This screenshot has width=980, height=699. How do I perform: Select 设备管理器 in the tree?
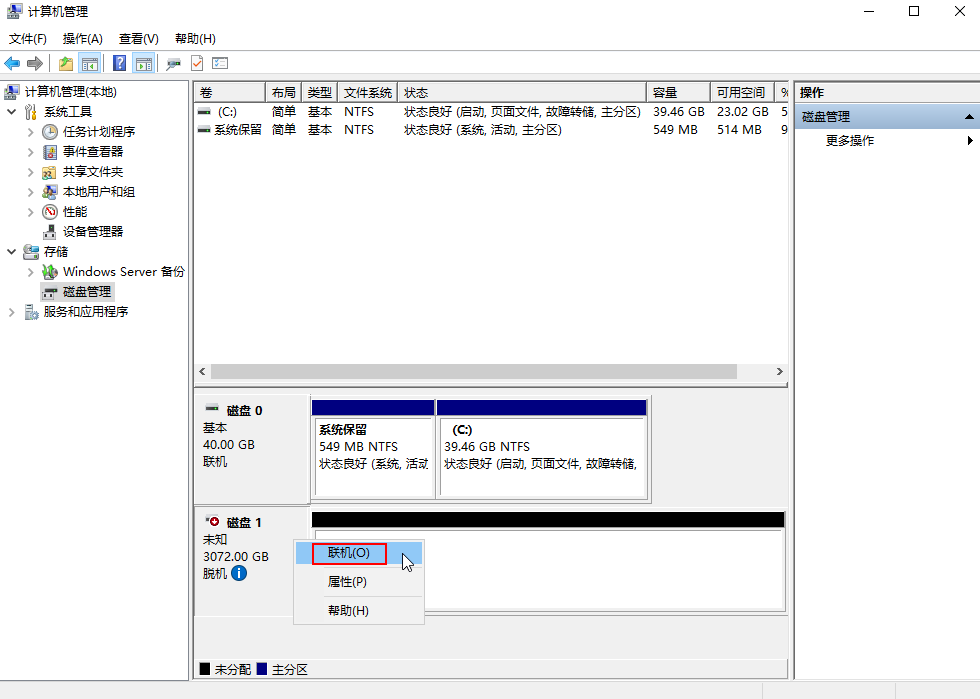93,232
